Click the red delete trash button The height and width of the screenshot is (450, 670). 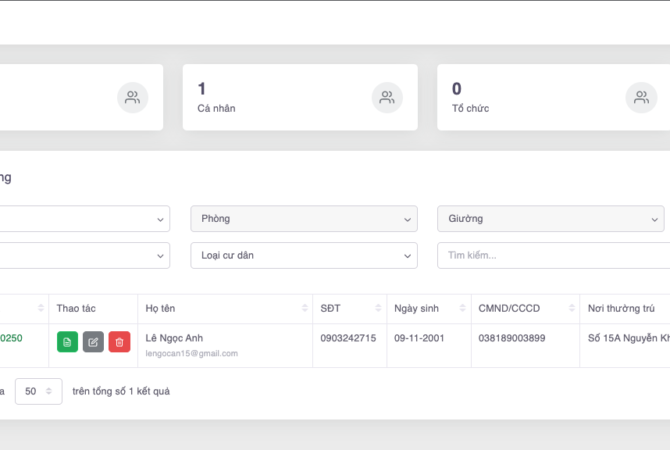pyautogui.click(x=119, y=342)
